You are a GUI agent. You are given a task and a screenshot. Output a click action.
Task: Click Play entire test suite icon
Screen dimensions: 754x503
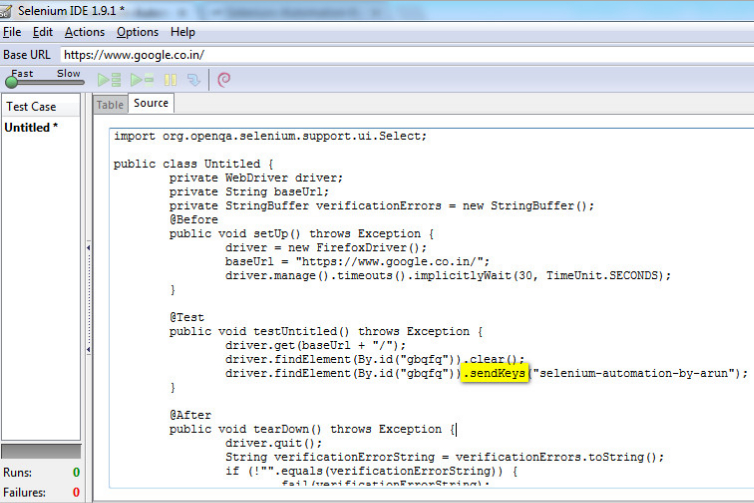109,80
